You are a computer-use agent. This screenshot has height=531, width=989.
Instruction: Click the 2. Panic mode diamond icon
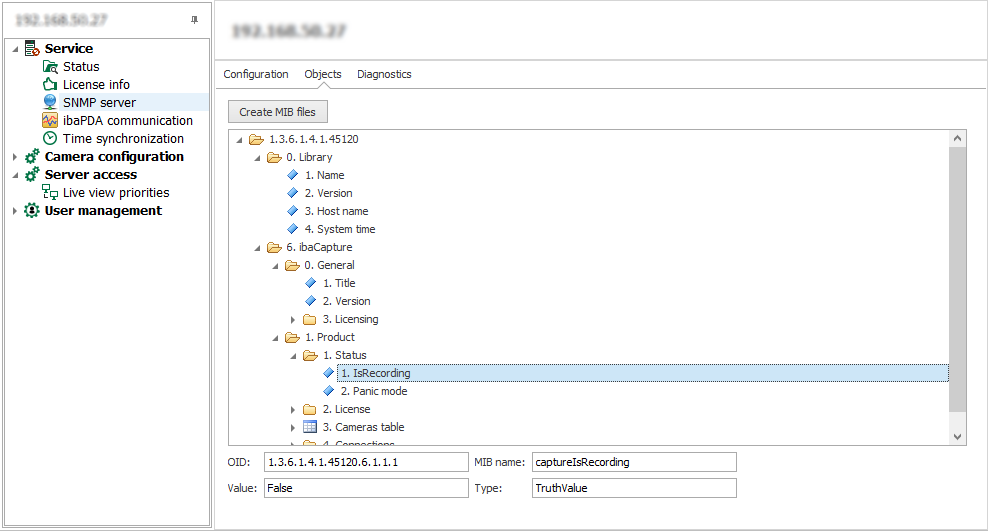tap(329, 391)
